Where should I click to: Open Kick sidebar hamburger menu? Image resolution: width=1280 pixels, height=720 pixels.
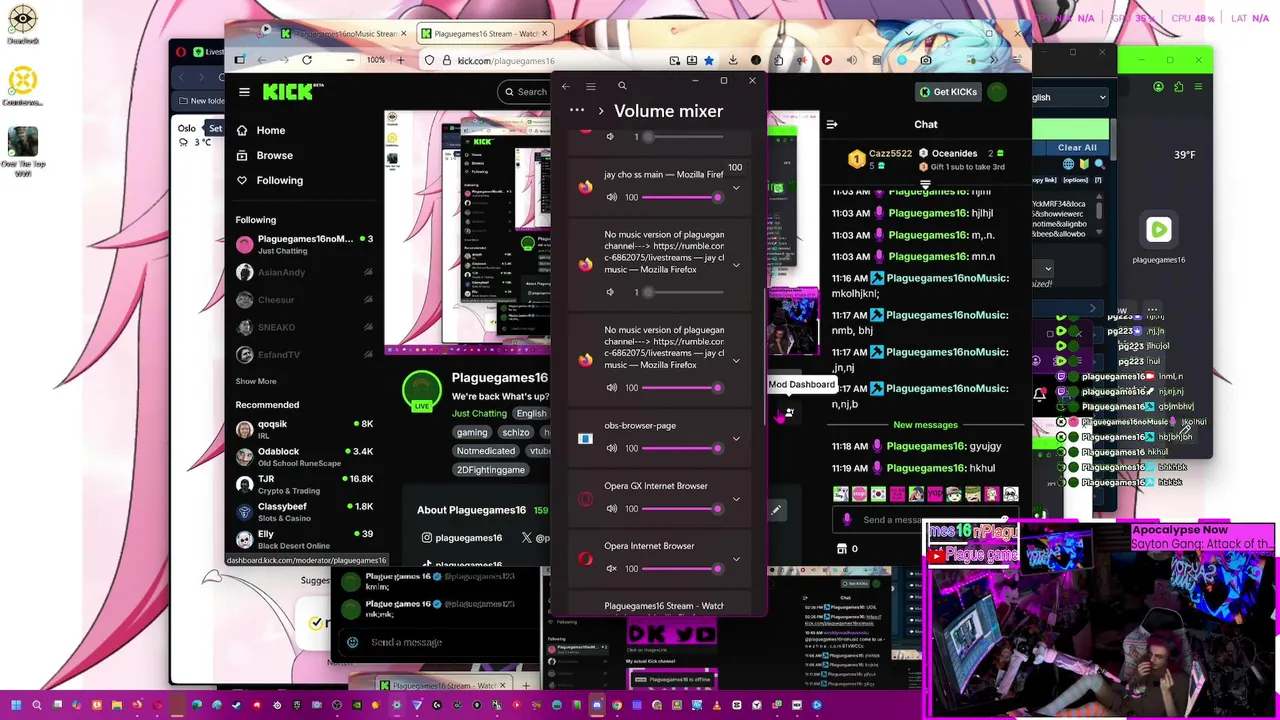(x=244, y=92)
